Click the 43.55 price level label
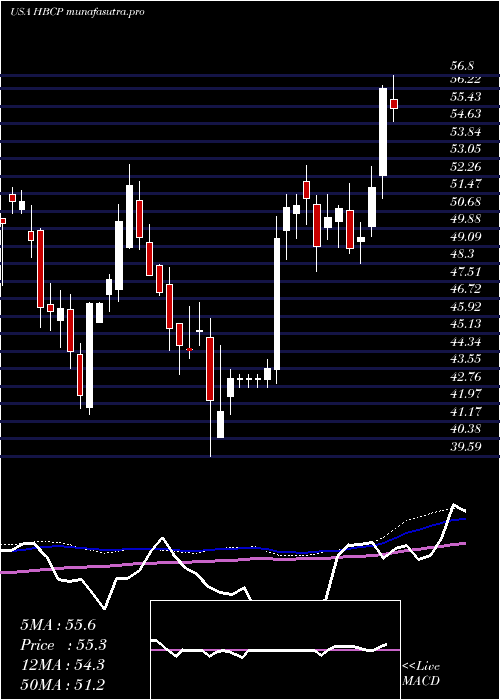Viewport: 500px width, 700px height. point(465,359)
